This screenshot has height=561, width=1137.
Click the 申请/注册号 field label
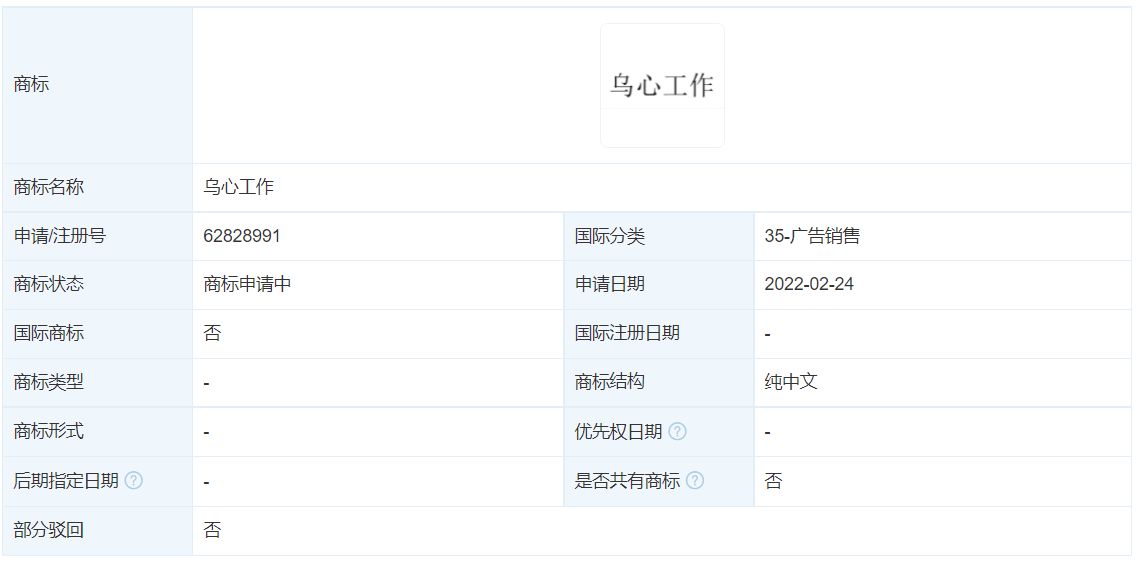click(x=59, y=236)
